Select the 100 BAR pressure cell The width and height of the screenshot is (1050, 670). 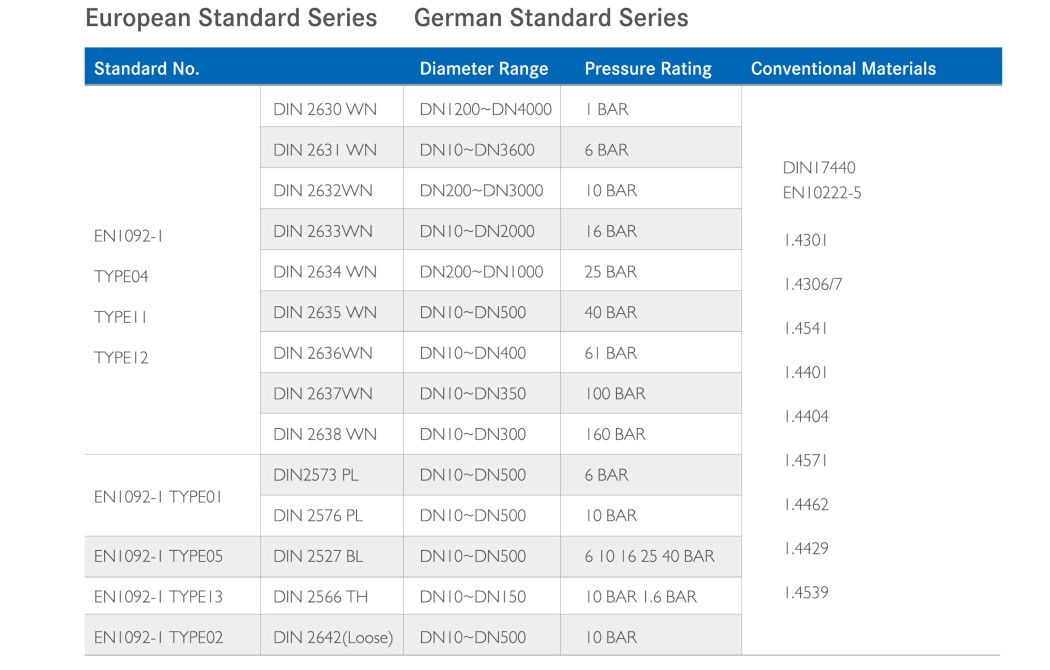(615, 394)
